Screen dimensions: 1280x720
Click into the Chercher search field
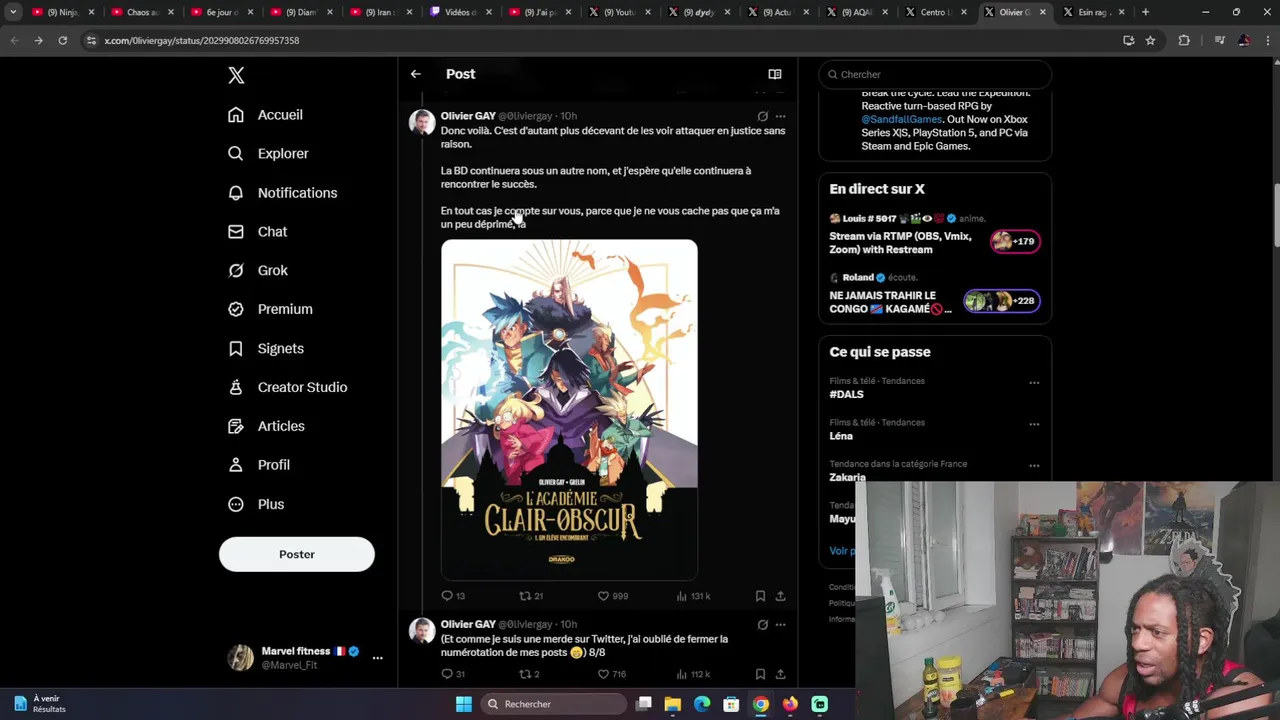tap(935, 74)
